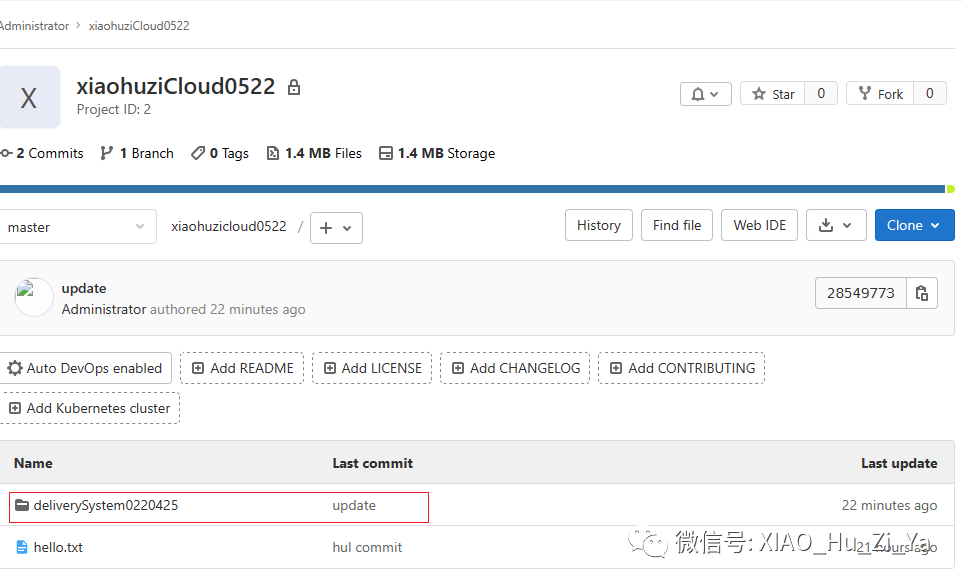Open Auto DevOps enabled settings
This screenshot has width=963, height=586.
click(85, 368)
